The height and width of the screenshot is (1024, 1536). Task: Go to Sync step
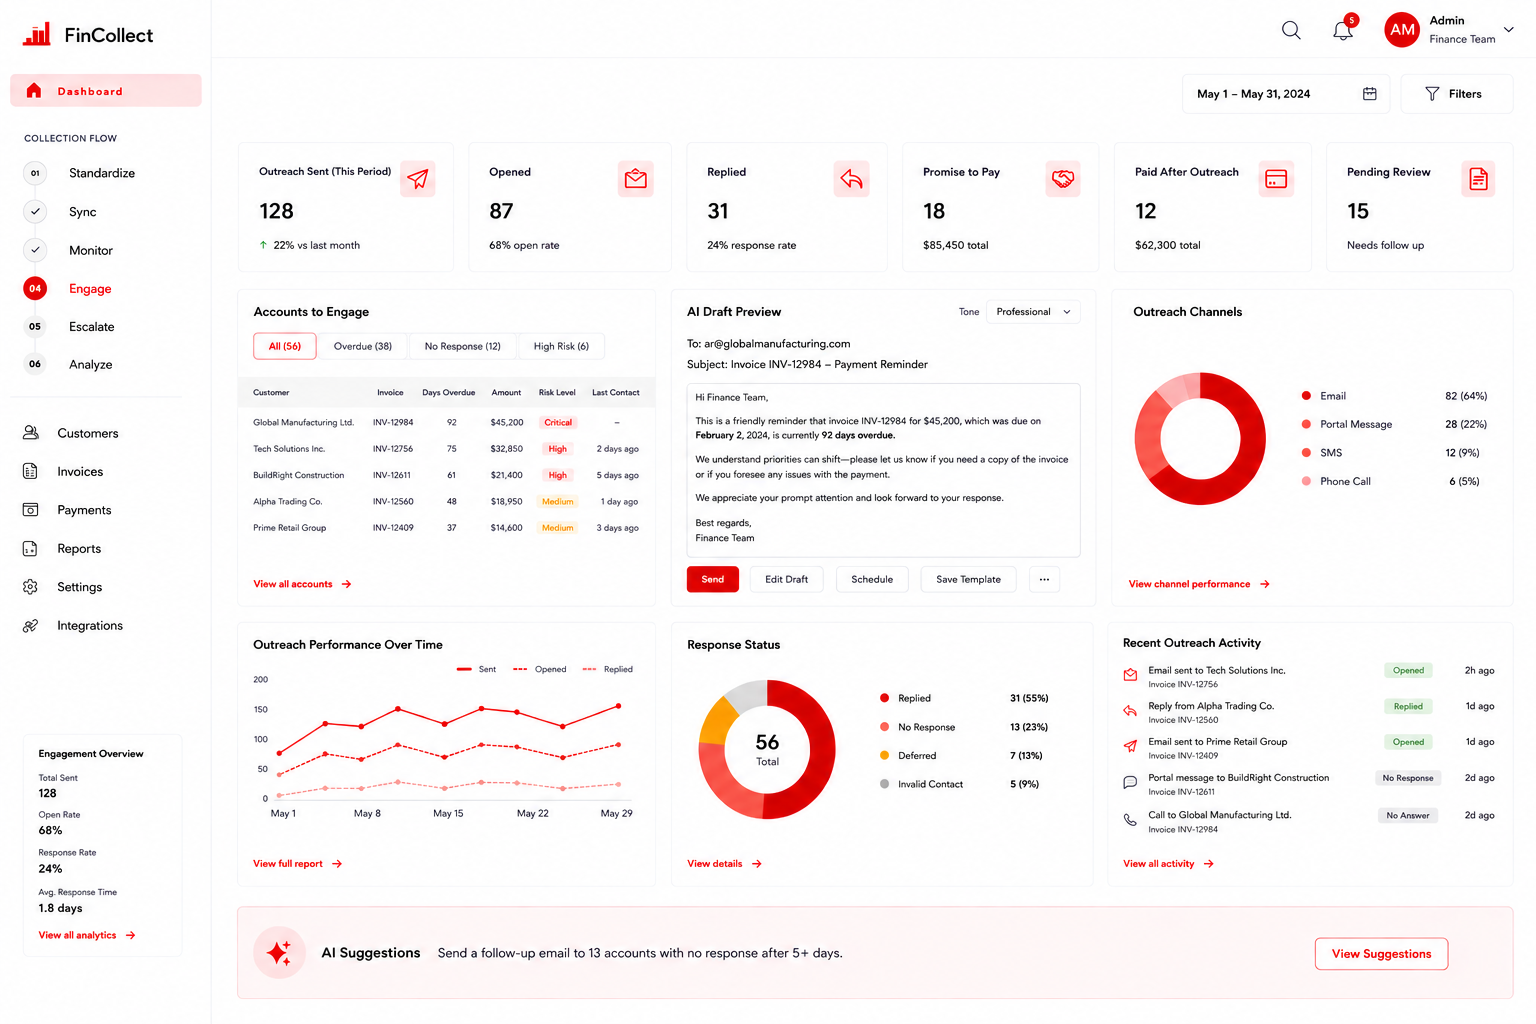point(60,212)
